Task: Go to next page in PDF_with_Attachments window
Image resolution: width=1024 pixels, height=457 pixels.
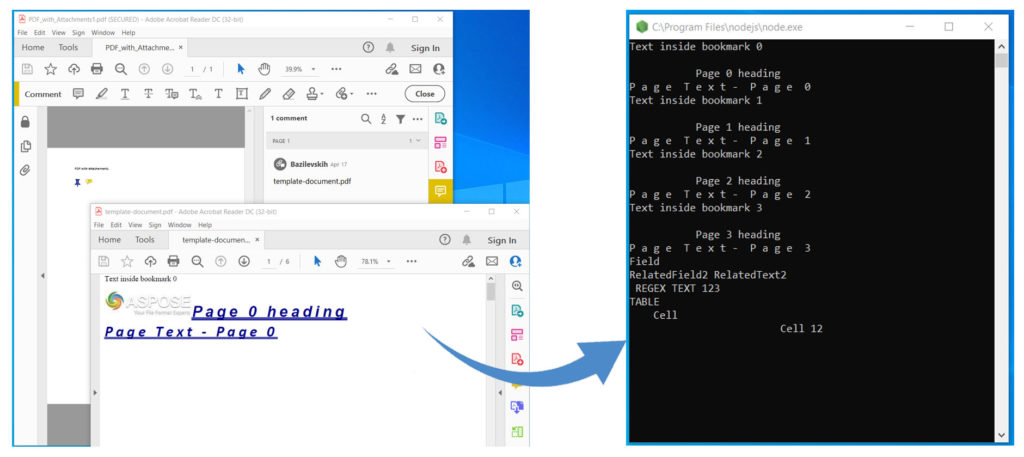Action: [167, 69]
